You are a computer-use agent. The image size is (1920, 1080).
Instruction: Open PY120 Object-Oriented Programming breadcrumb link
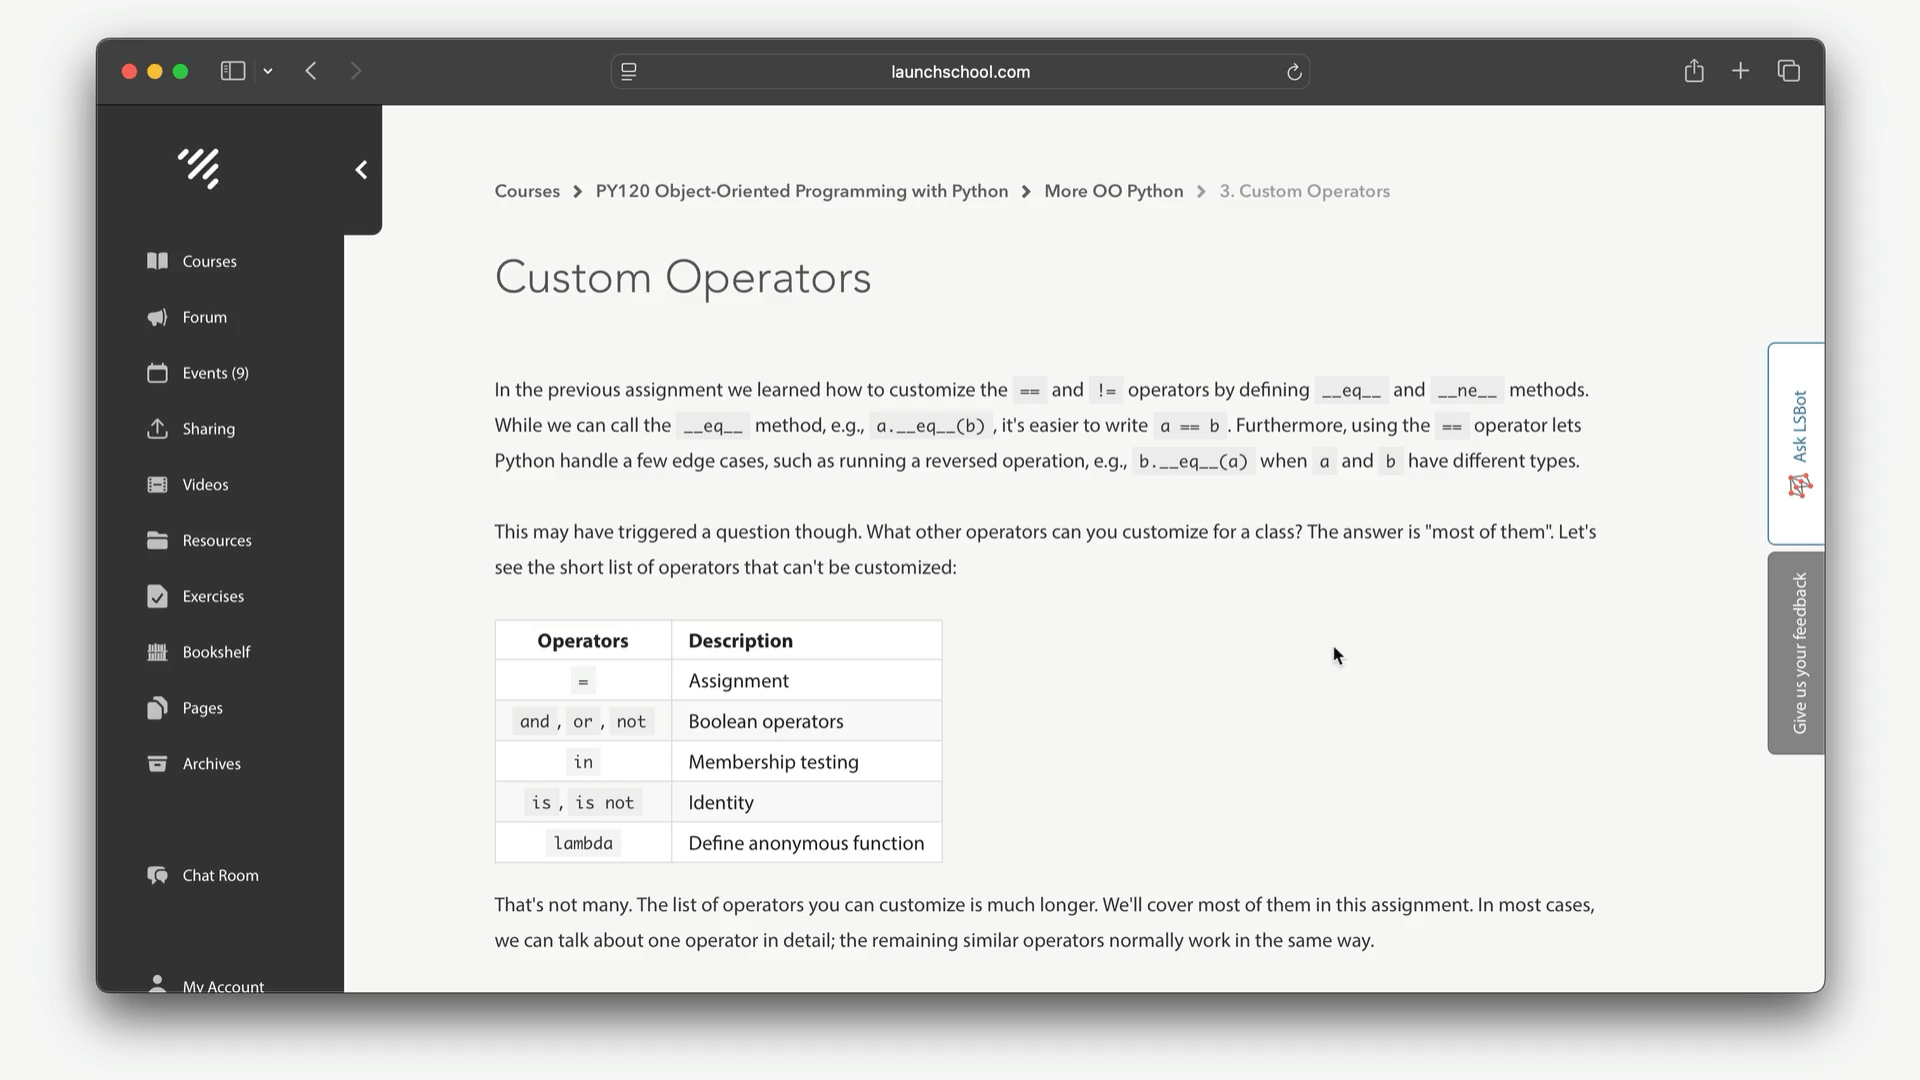(x=801, y=191)
